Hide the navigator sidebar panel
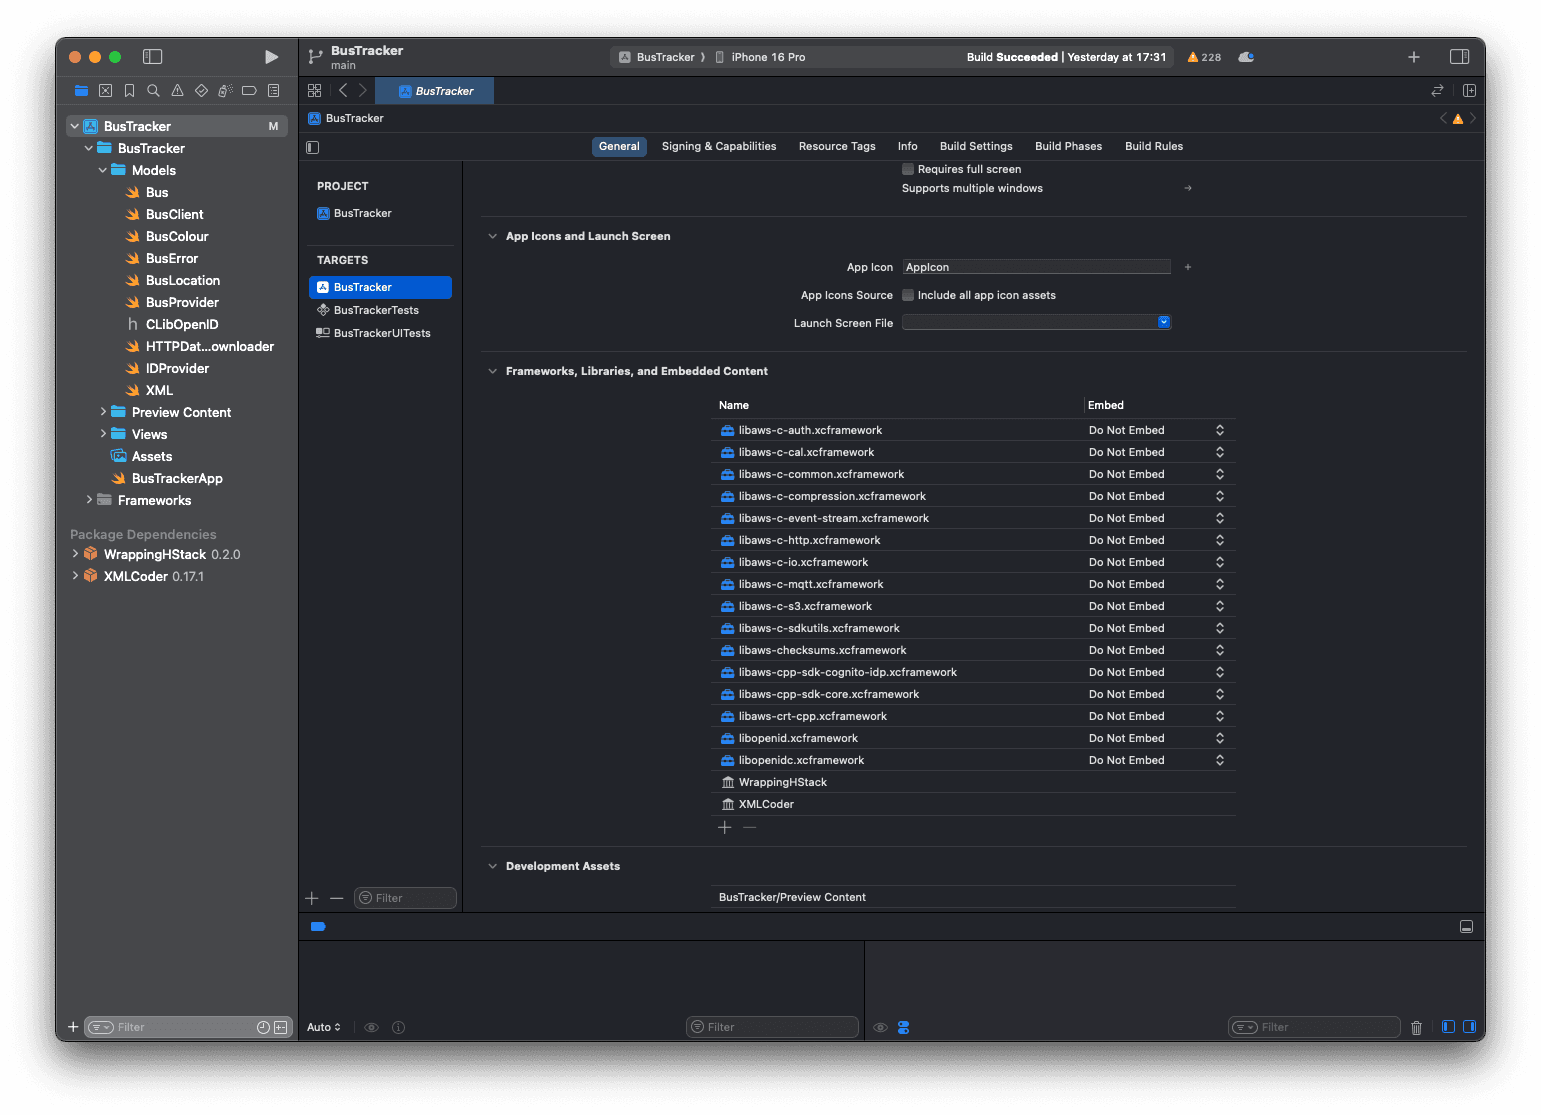The height and width of the screenshot is (1115, 1541). [x=153, y=57]
